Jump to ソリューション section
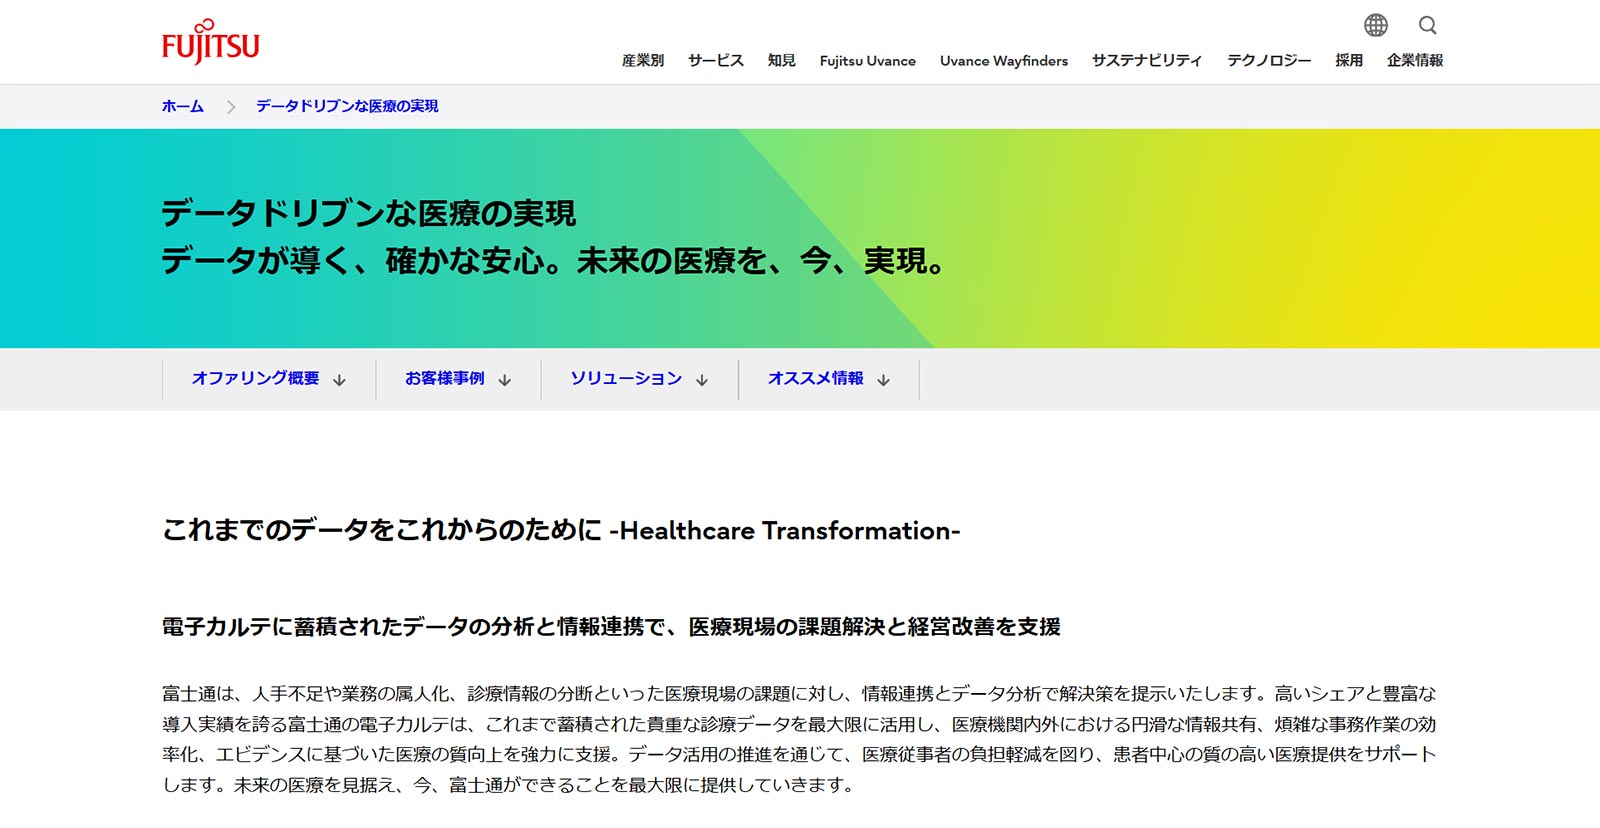Screen dimensions: 1600x828 coord(626,378)
